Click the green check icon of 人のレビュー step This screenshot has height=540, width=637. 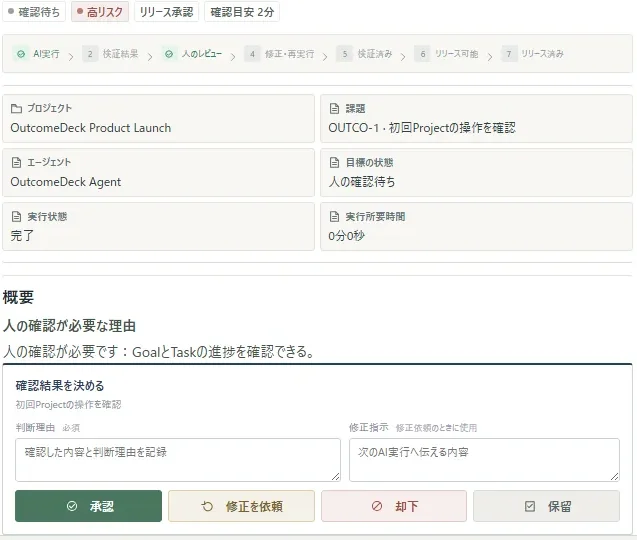click(x=169, y=54)
